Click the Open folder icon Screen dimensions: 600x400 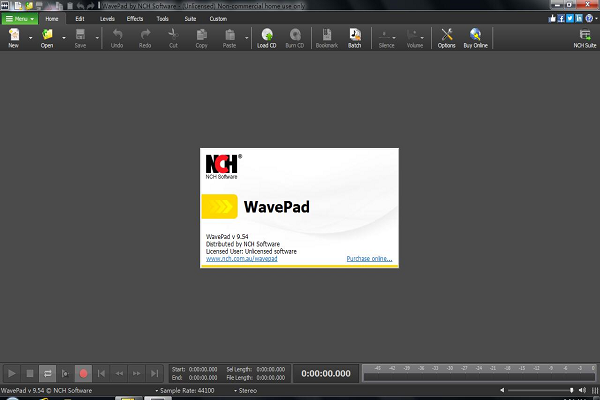tap(47, 36)
